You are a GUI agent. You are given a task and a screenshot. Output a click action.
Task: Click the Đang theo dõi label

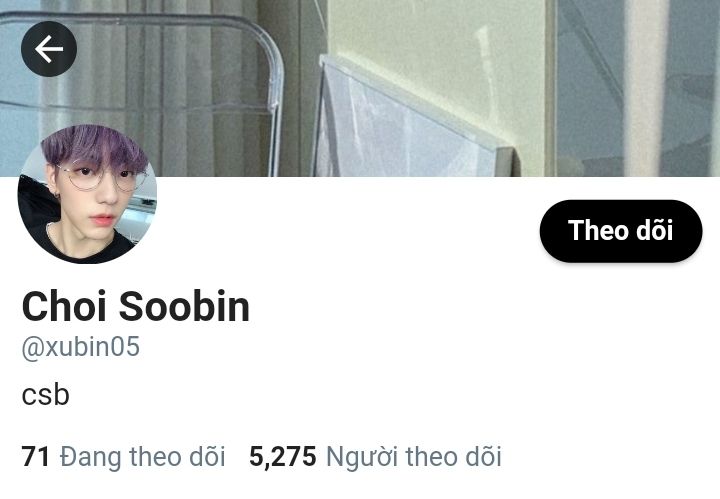tap(143, 457)
